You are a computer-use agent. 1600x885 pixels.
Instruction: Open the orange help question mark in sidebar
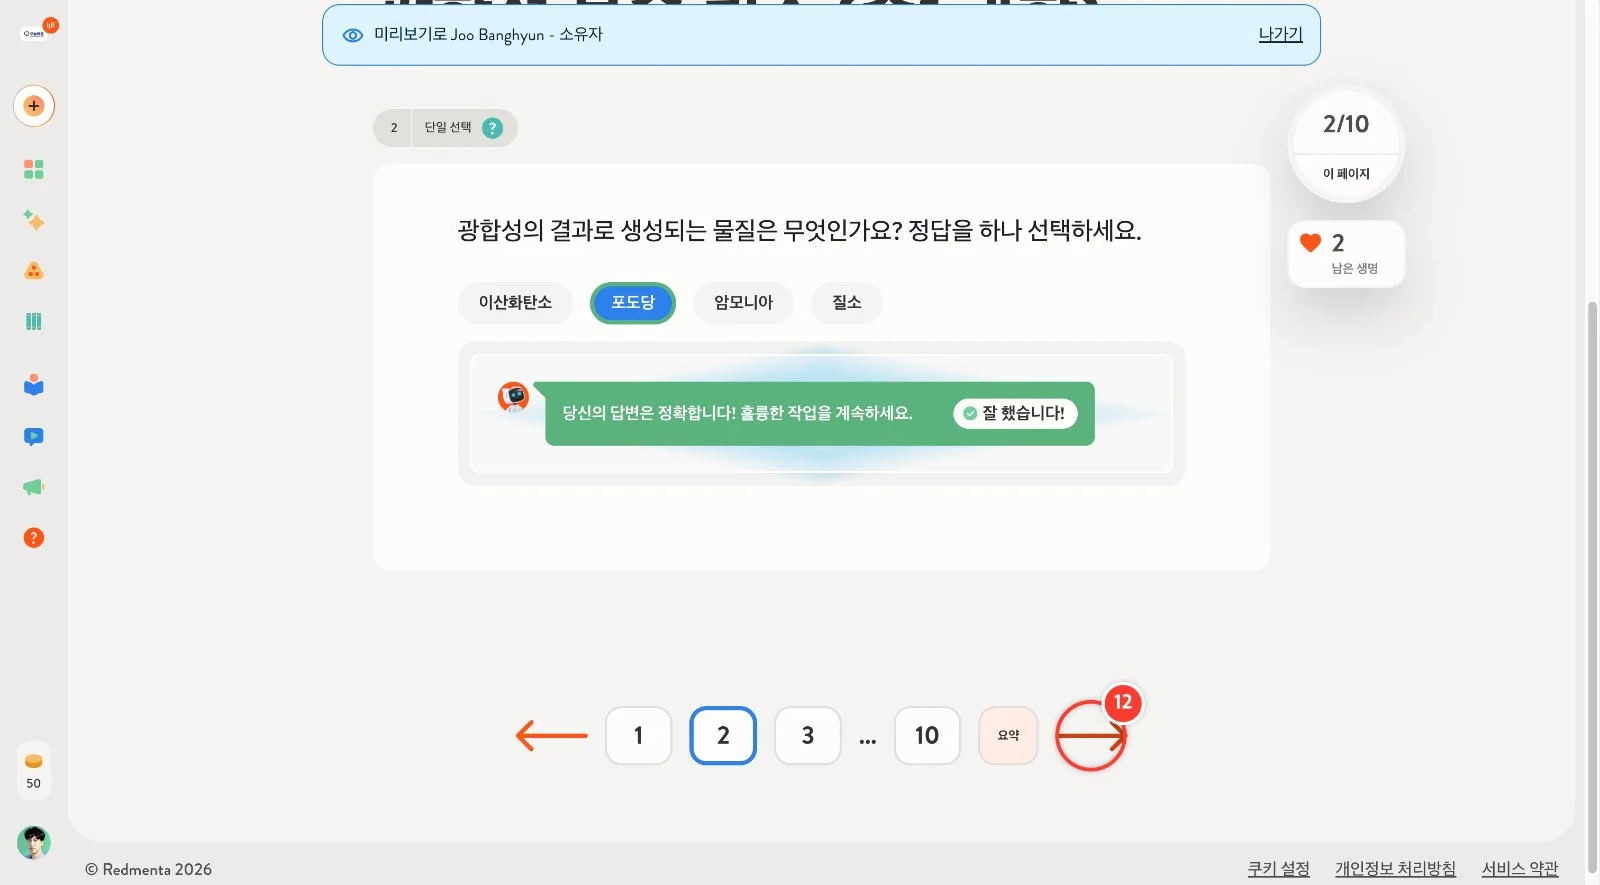point(34,538)
